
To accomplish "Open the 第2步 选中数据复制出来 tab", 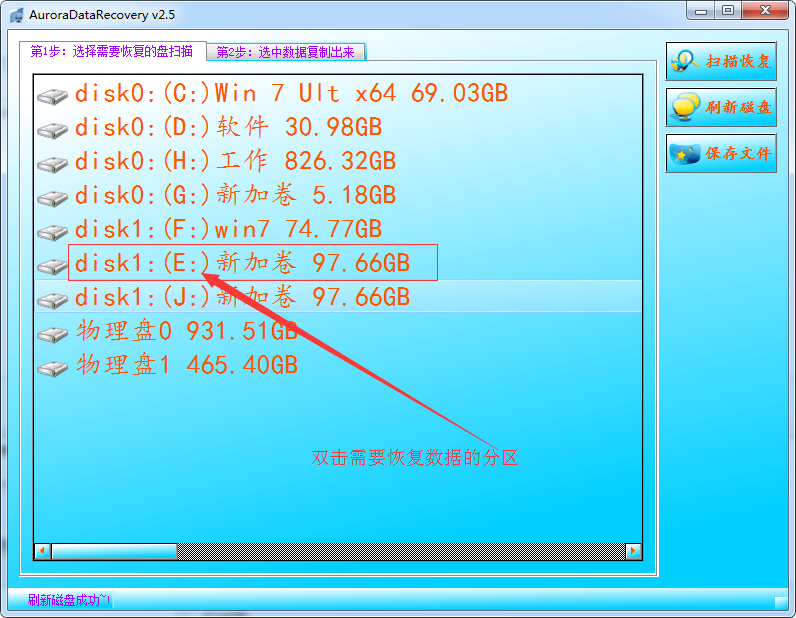I will tap(286, 52).
